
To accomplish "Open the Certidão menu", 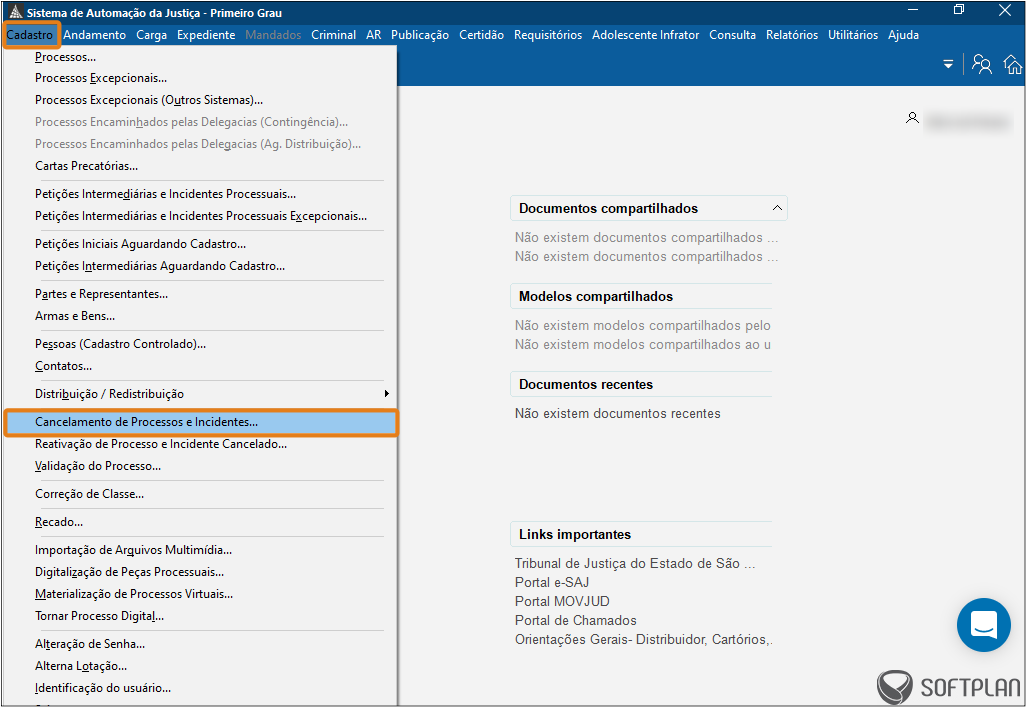I will pyautogui.click(x=481, y=35).
